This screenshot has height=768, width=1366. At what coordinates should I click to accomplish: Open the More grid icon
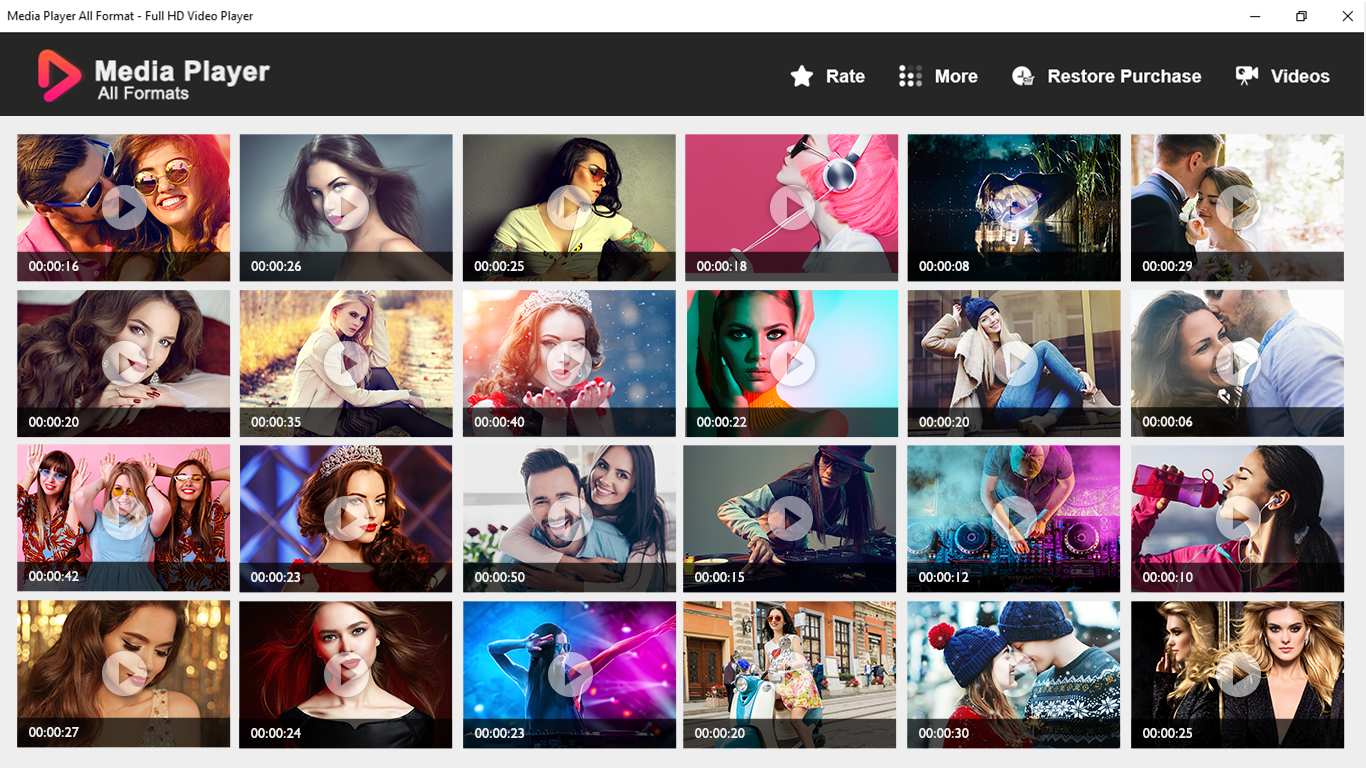tap(909, 75)
